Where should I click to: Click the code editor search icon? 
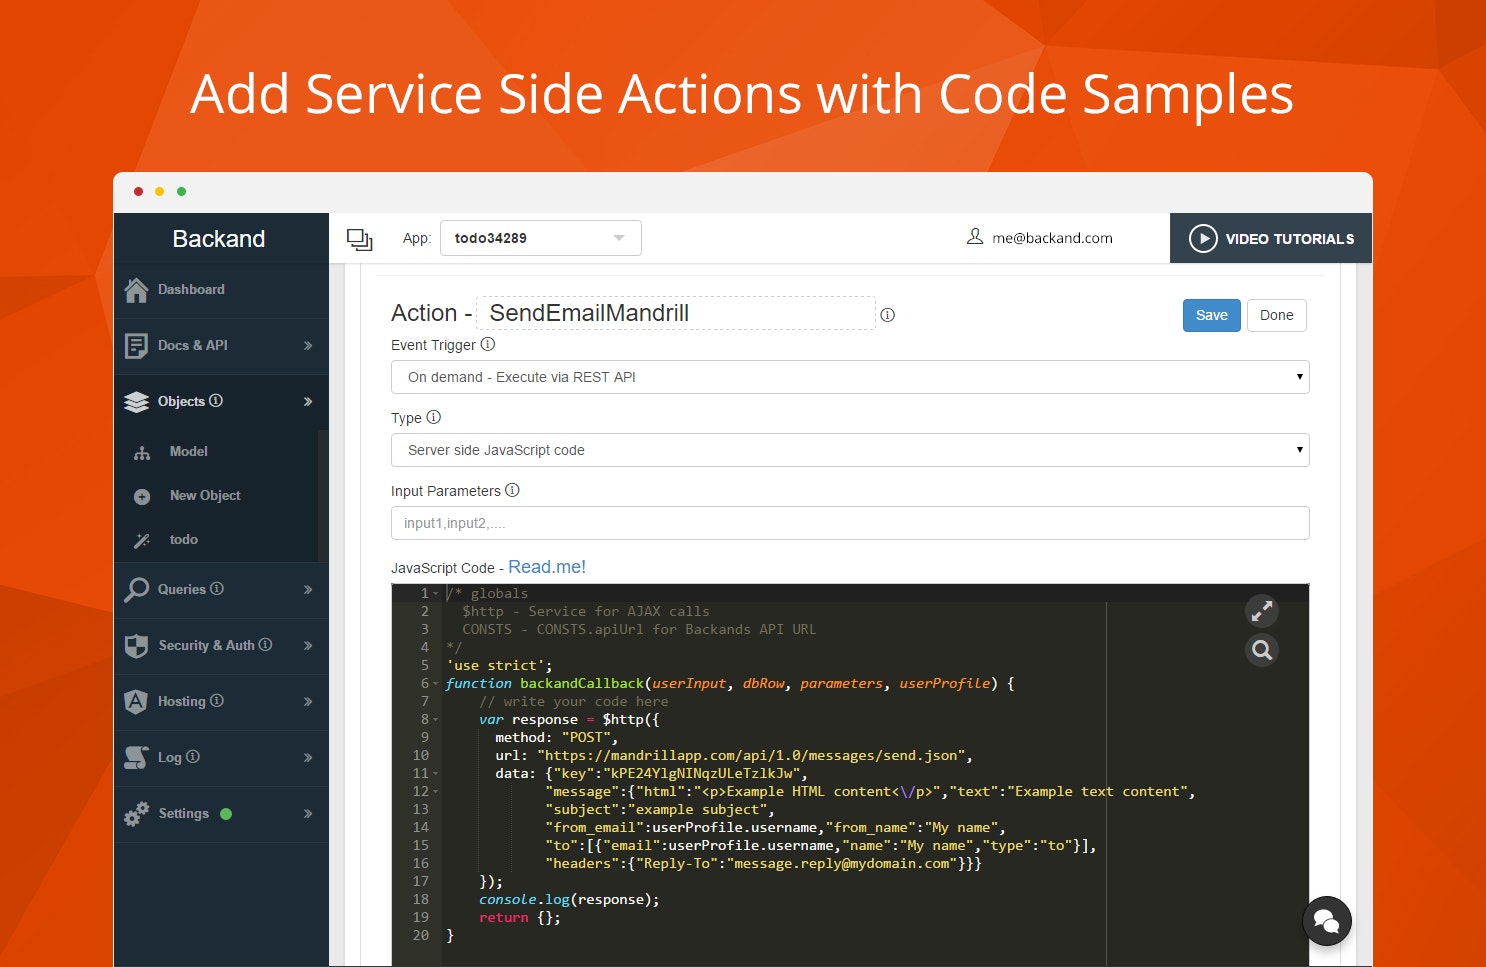click(1262, 650)
